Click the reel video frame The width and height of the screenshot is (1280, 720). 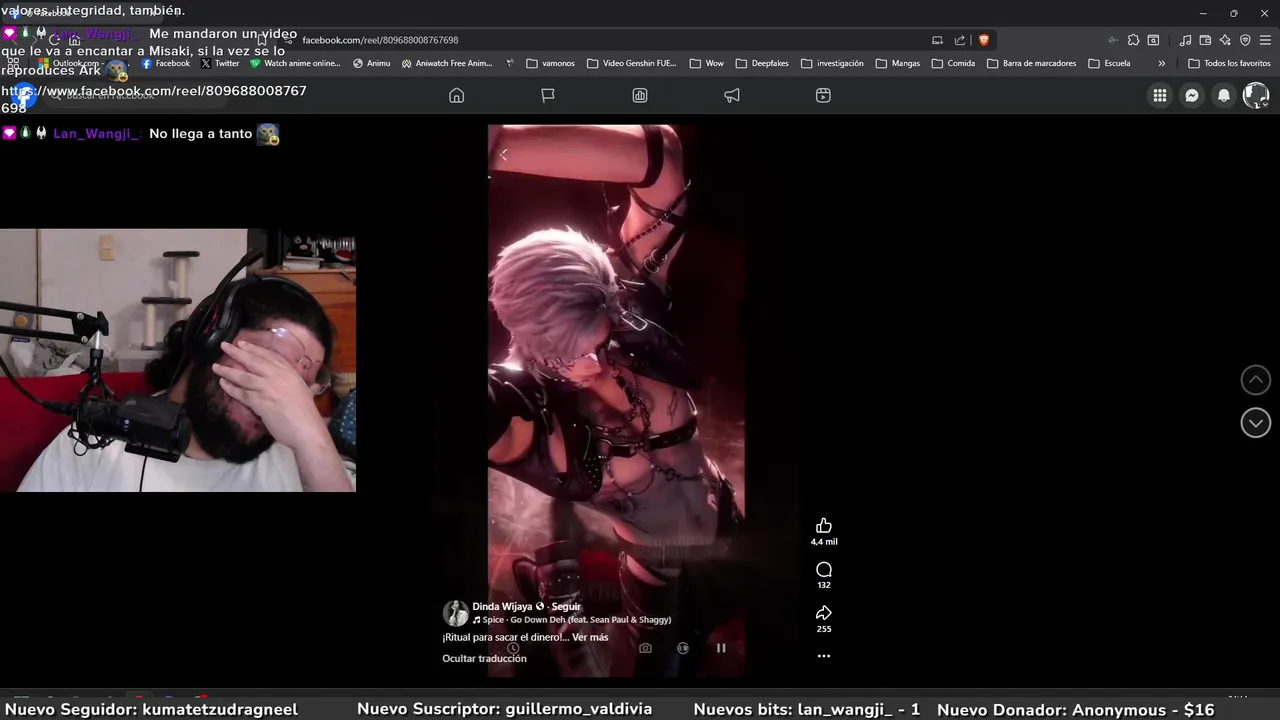tap(616, 400)
